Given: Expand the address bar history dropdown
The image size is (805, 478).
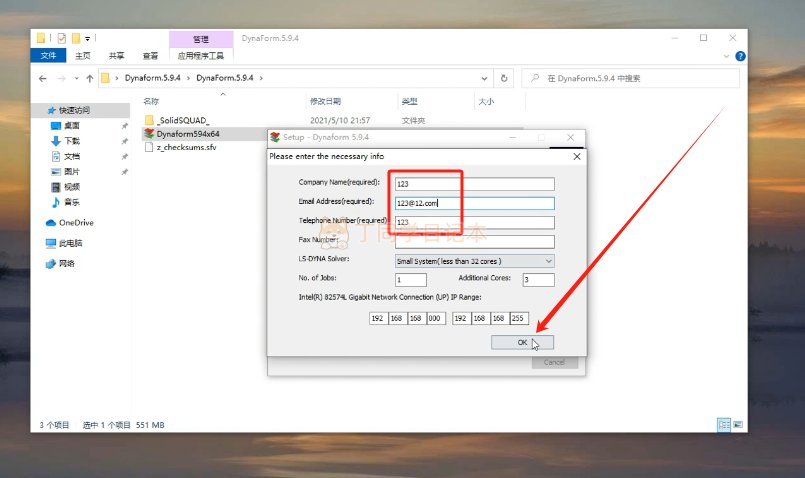Looking at the screenshot, I should 484,79.
